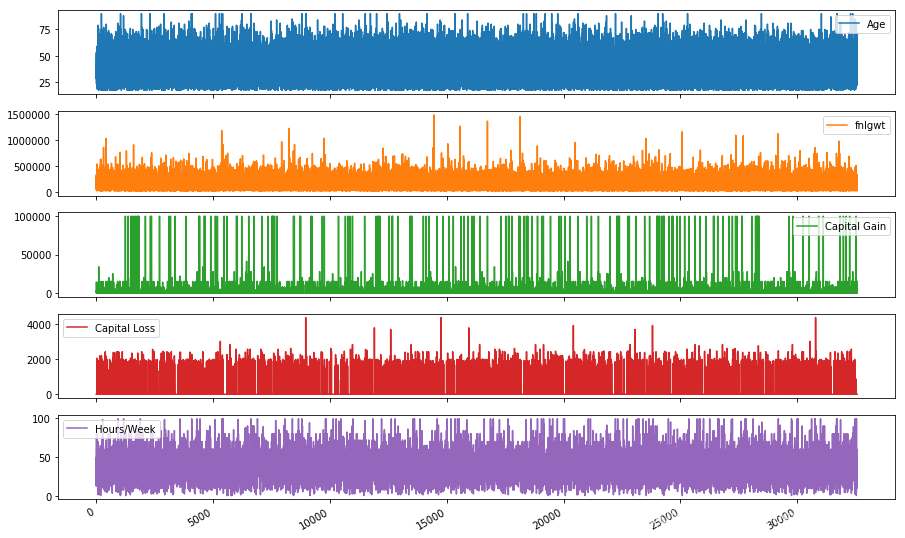The image size is (905, 538).
Task: Select the Capital Gain legend label
Action: point(855,226)
